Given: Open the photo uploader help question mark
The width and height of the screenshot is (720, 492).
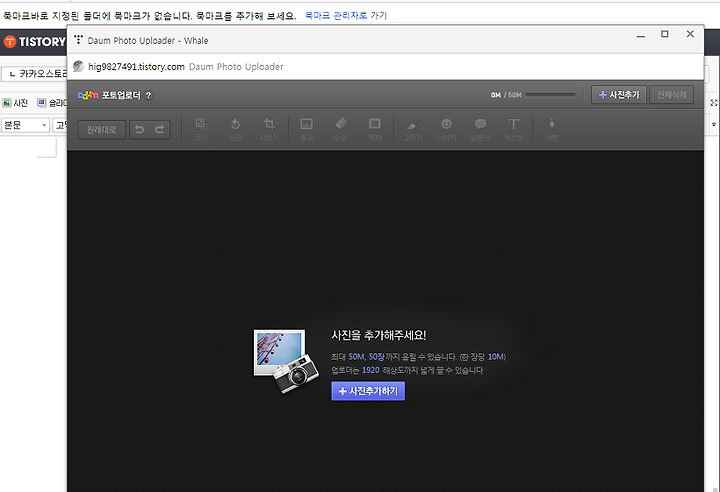Looking at the screenshot, I should 148,95.
